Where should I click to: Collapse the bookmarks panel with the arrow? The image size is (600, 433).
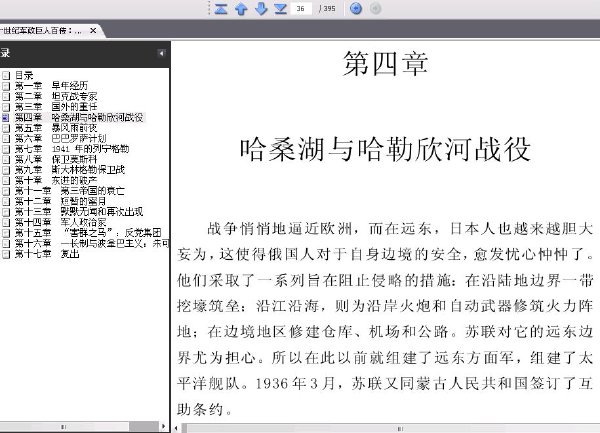(161, 53)
